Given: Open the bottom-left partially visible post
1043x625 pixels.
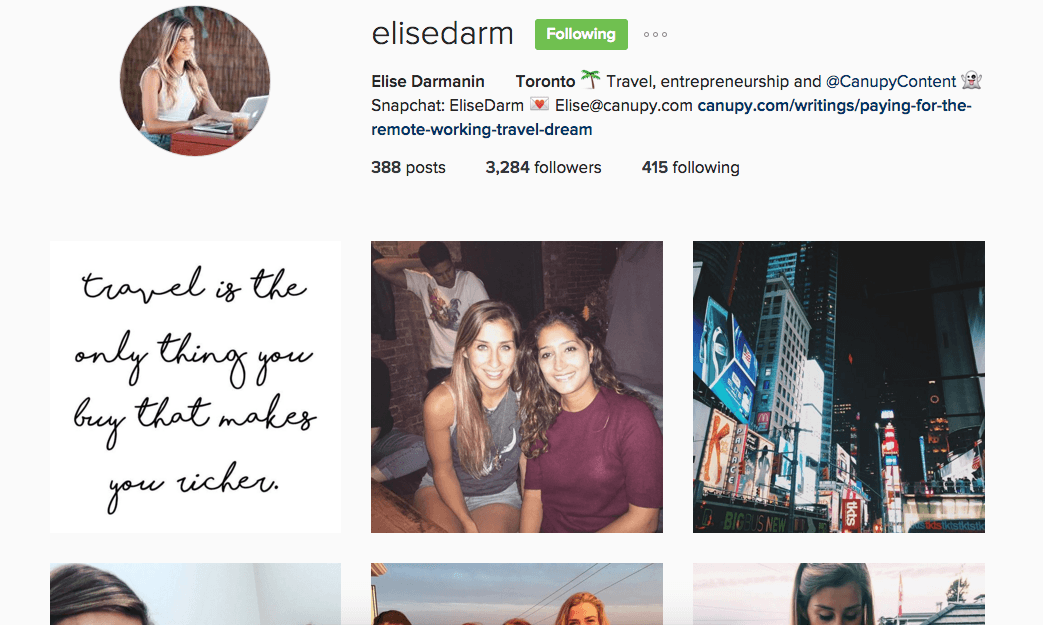Looking at the screenshot, I should click(x=196, y=594).
